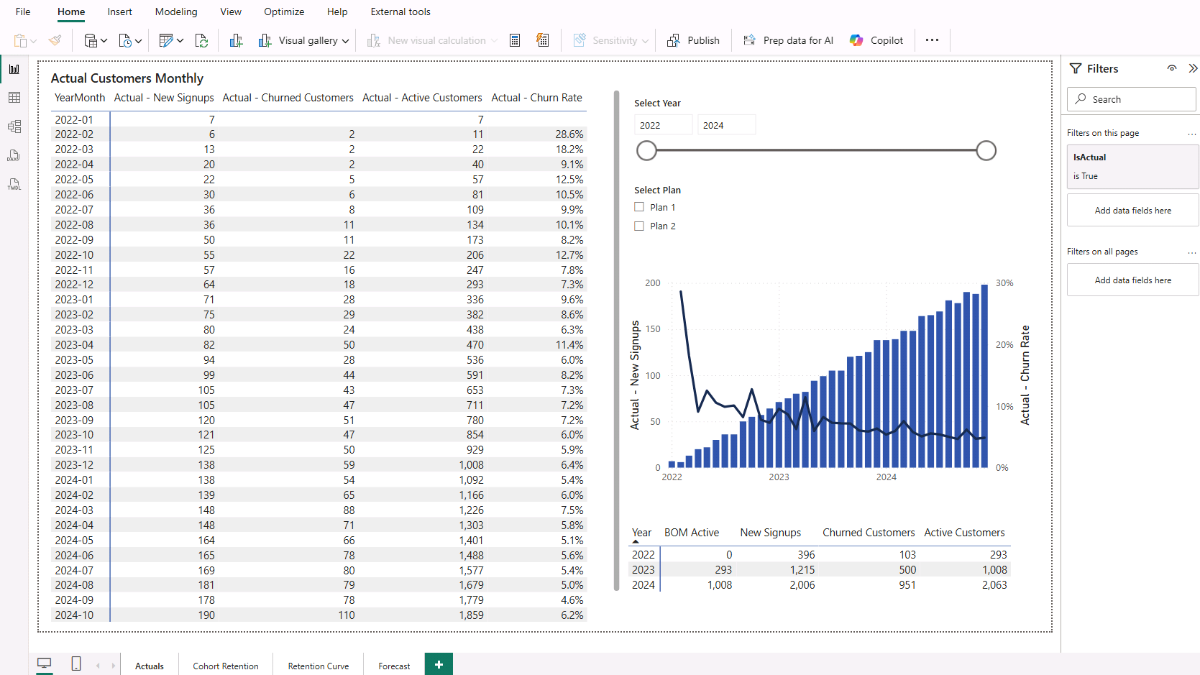The height and width of the screenshot is (675, 1200).
Task: Open more options ellipsis in ribbon
Action: [x=932, y=41]
